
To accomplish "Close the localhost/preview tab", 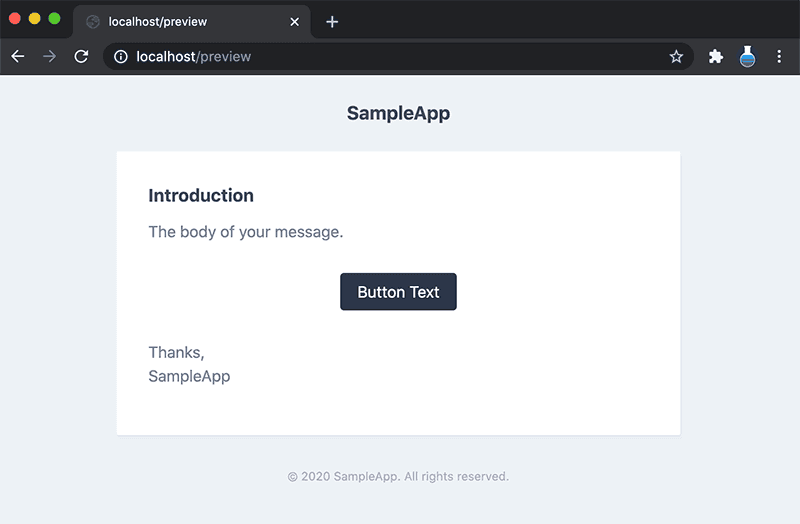I will coord(294,22).
